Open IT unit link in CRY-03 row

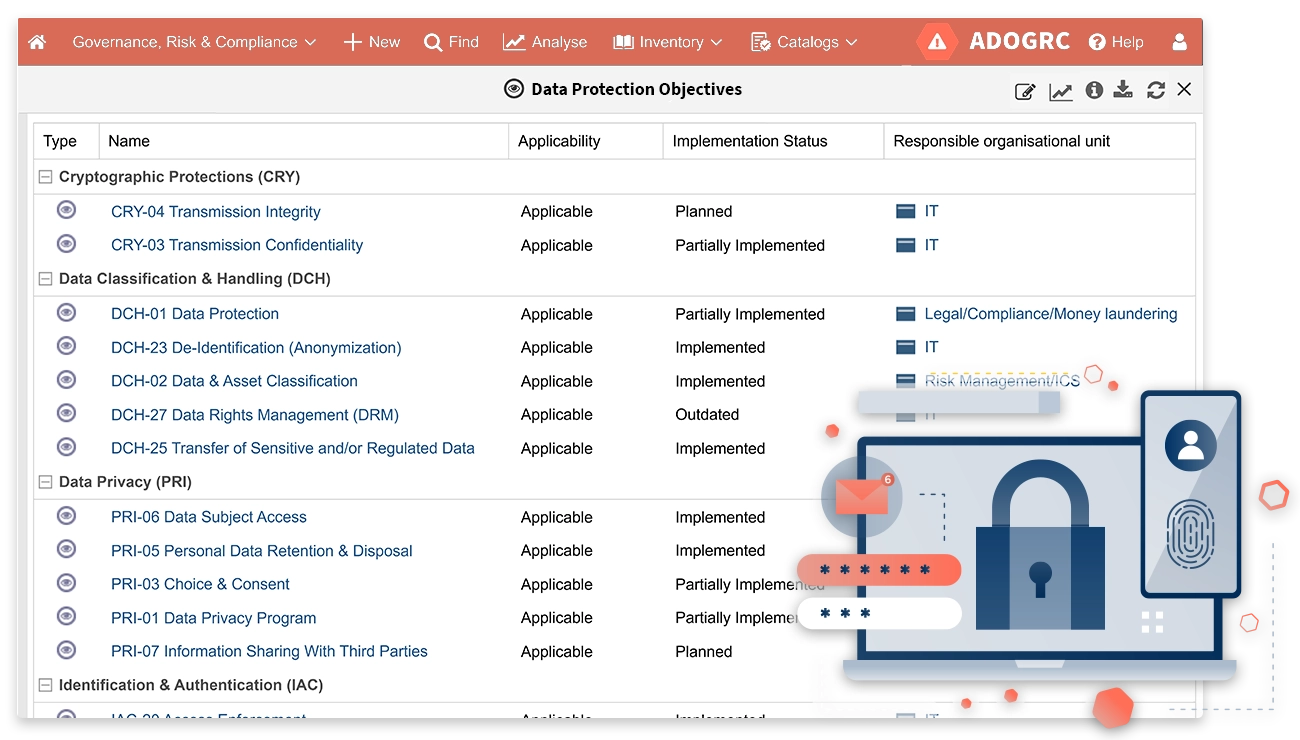(931, 245)
